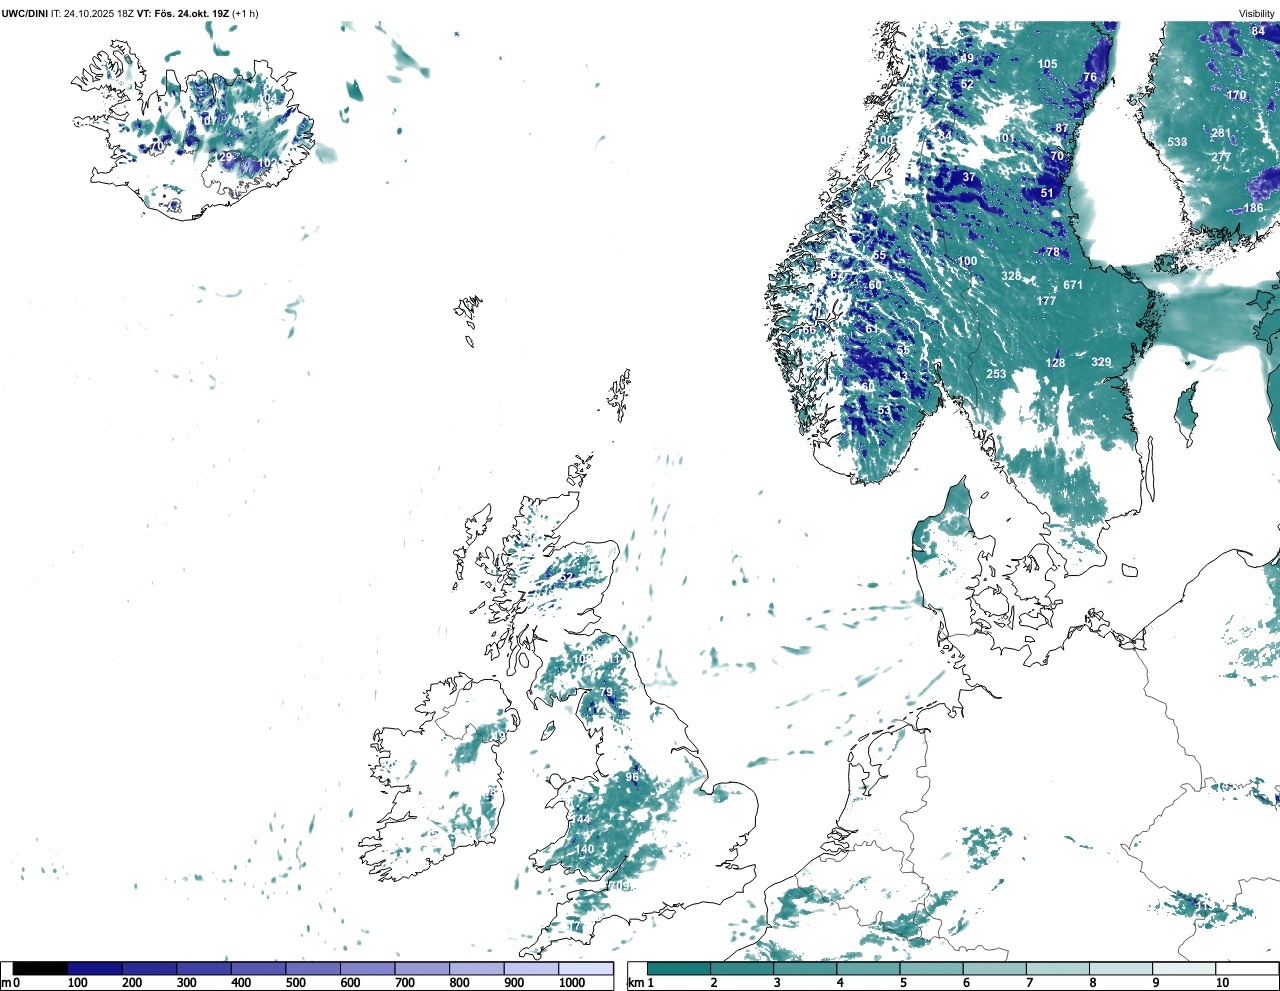This screenshot has width=1280, height=991.
Task: Select the 300–400 m legend swatch
Action: (204, 968)
